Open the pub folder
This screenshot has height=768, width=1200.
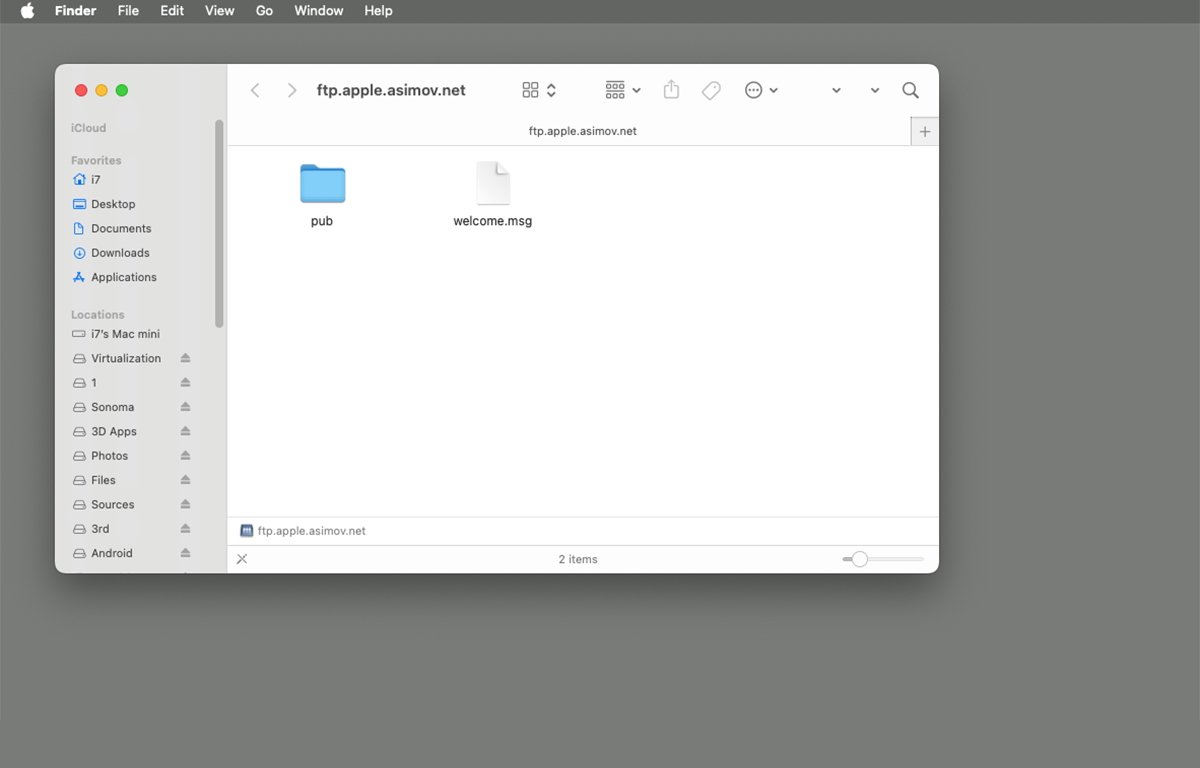(x=321, y=185)
